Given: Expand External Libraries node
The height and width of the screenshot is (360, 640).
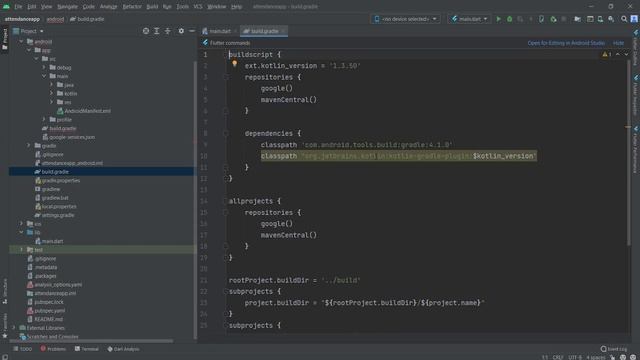Looking at the screenshot, I should (x=14, y=328).
